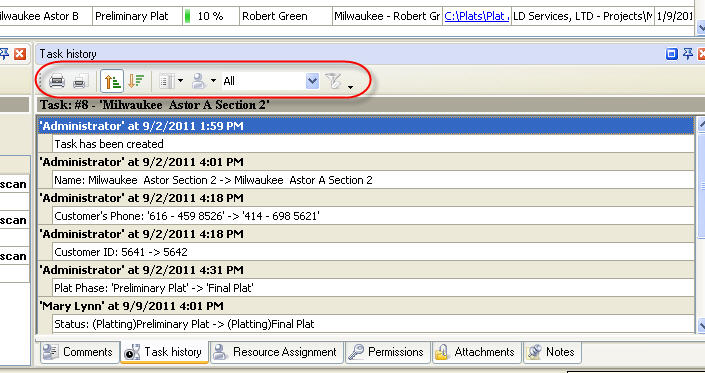The width and height of the screenshot is (705, 373).
Task: Open the user filter dropdown
Action: tap(204, 81)
